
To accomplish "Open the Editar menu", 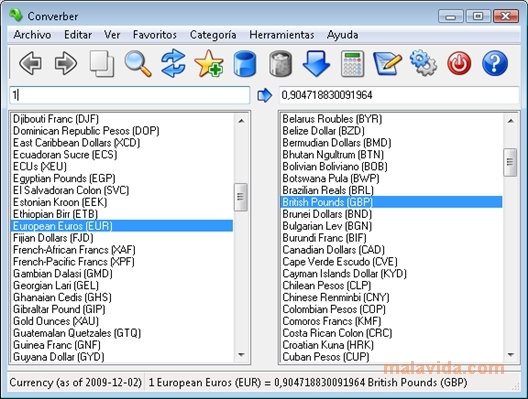I will [78, 35].
